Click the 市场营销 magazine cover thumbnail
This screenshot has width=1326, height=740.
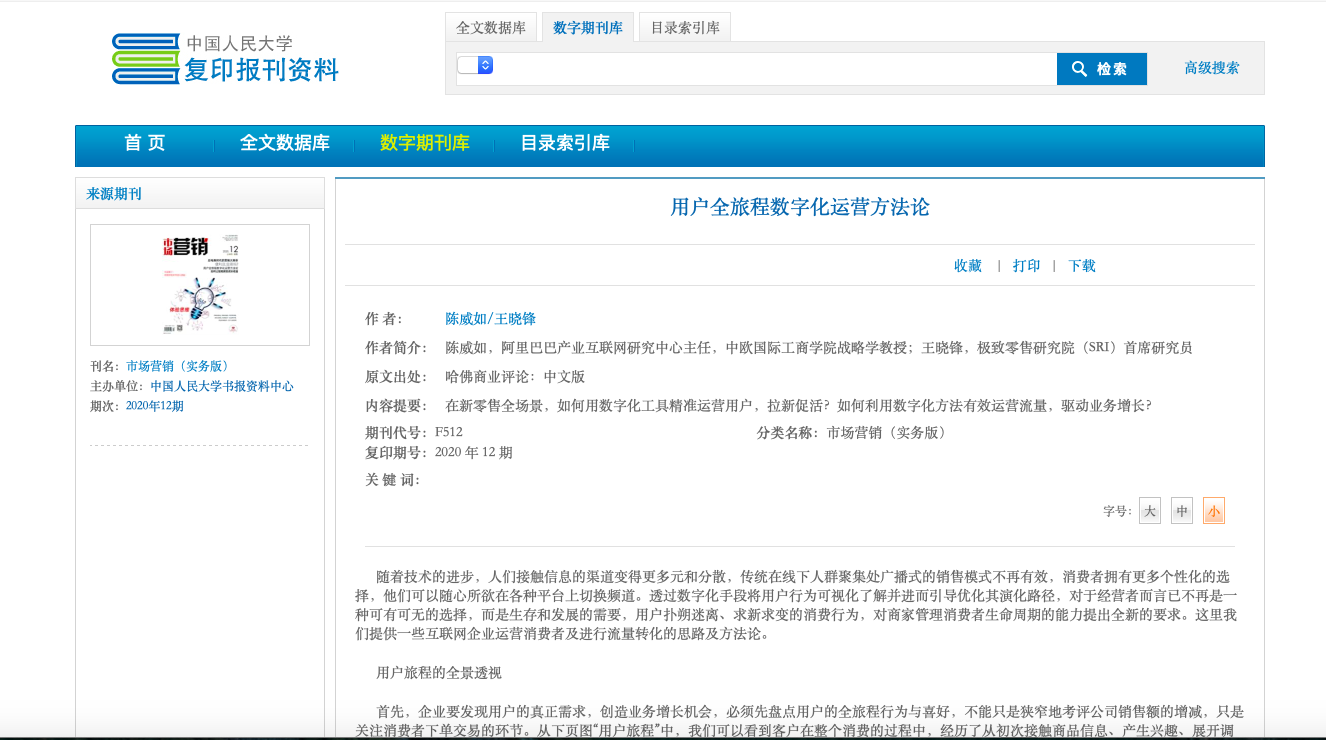tap(200, 285)
